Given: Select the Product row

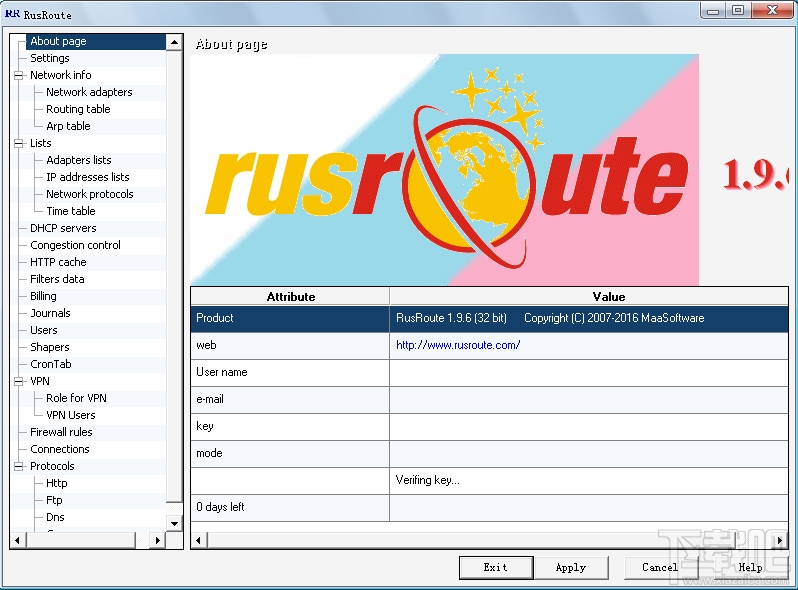Looking at the screenshot, I should (x=490, y=319).
